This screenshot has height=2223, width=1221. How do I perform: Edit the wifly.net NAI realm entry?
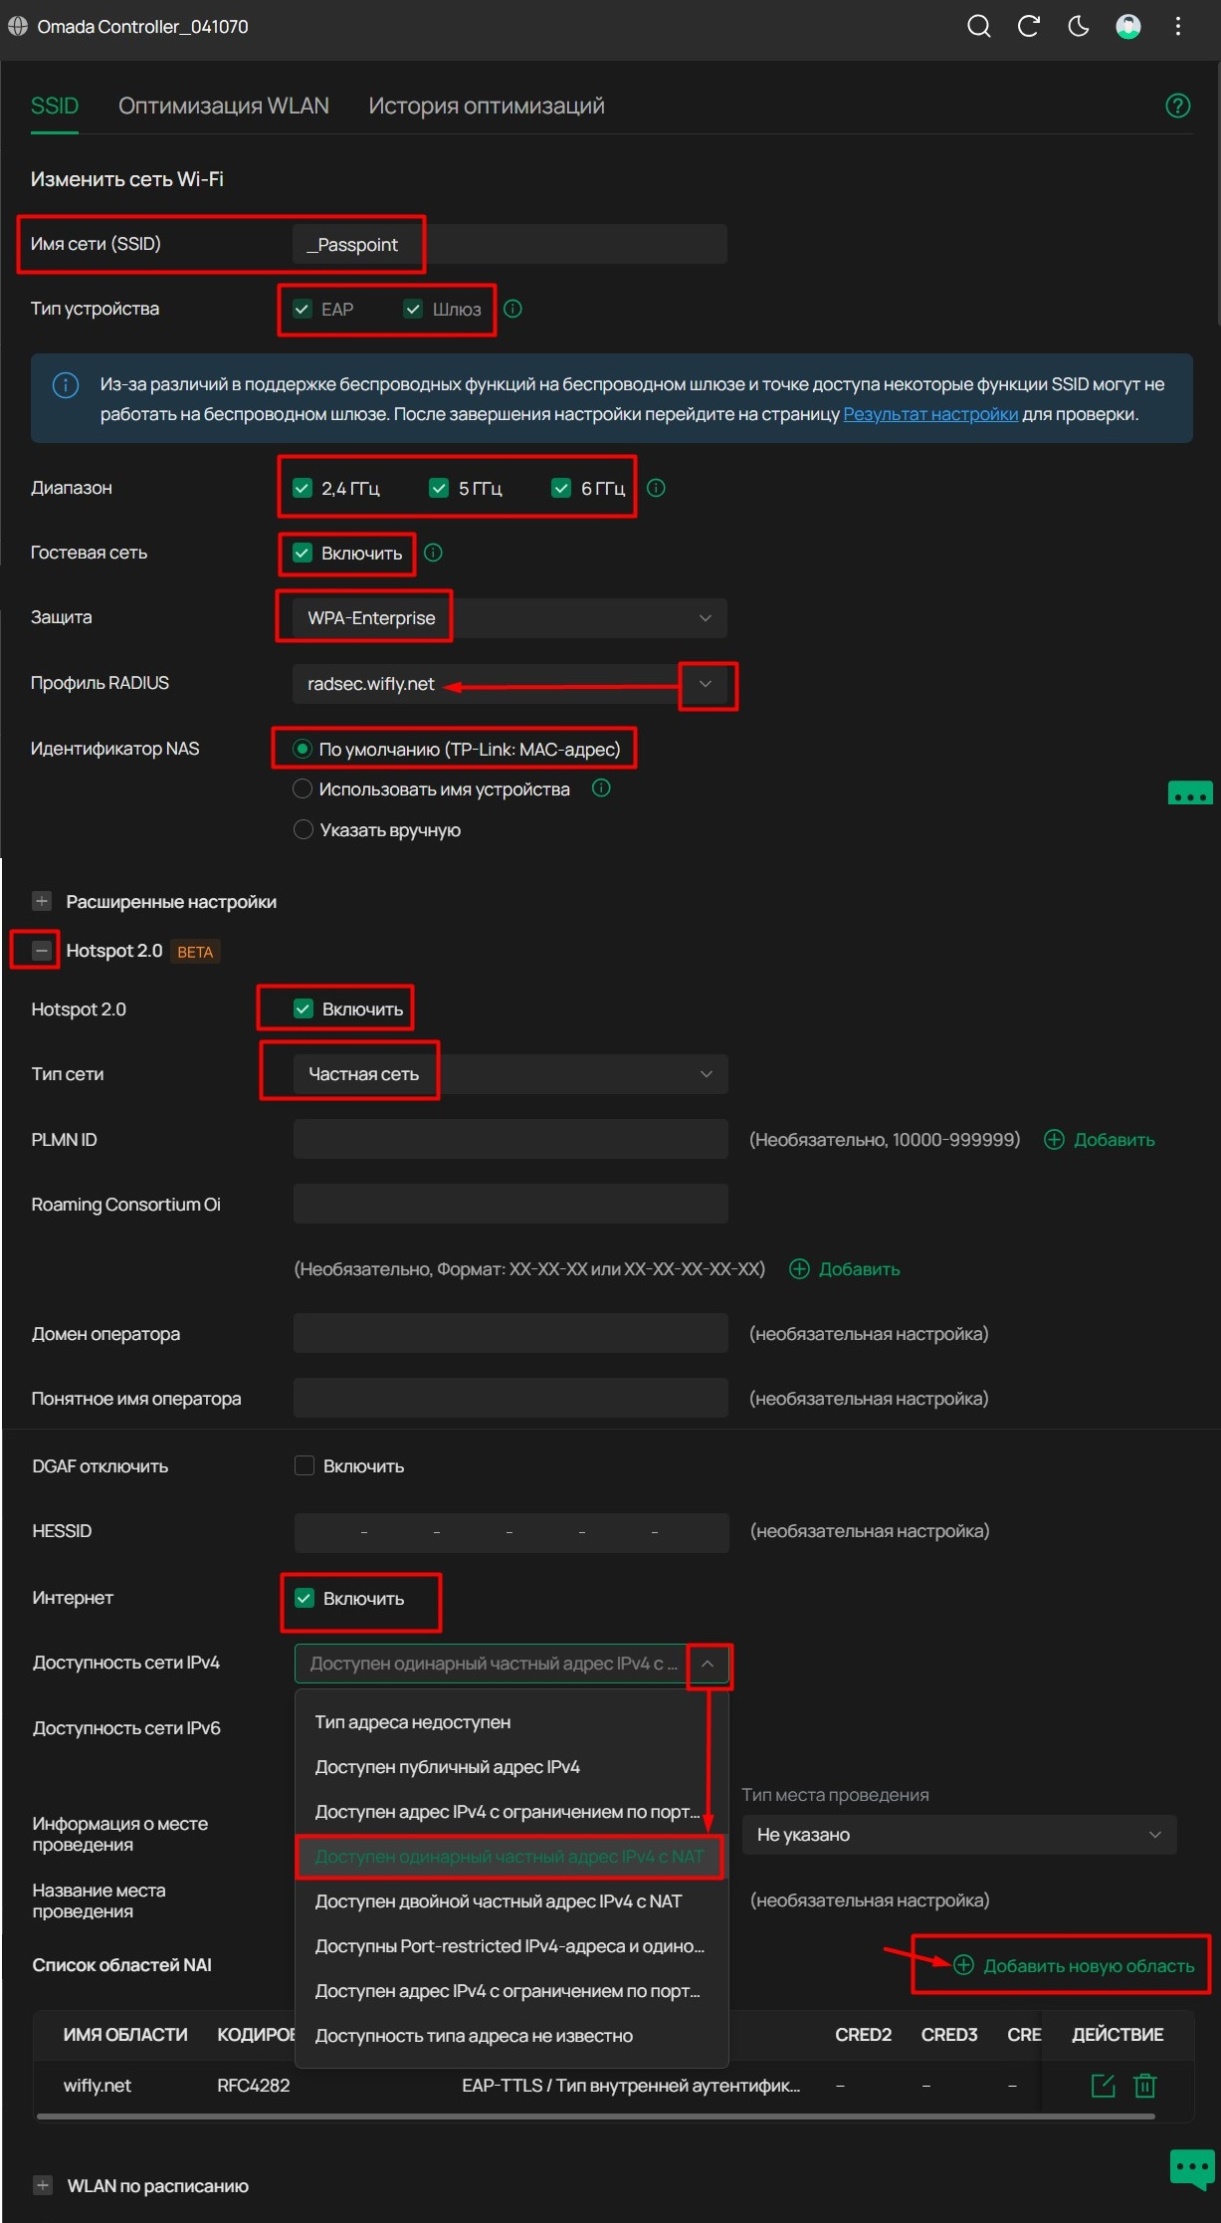[x=1102, y=2085]
